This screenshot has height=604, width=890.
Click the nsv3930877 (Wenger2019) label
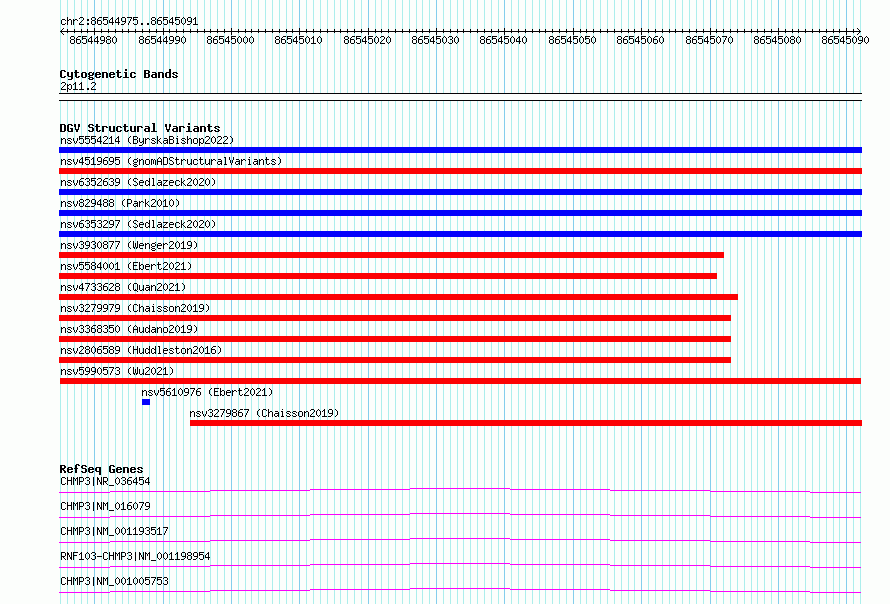coord(129,245)
